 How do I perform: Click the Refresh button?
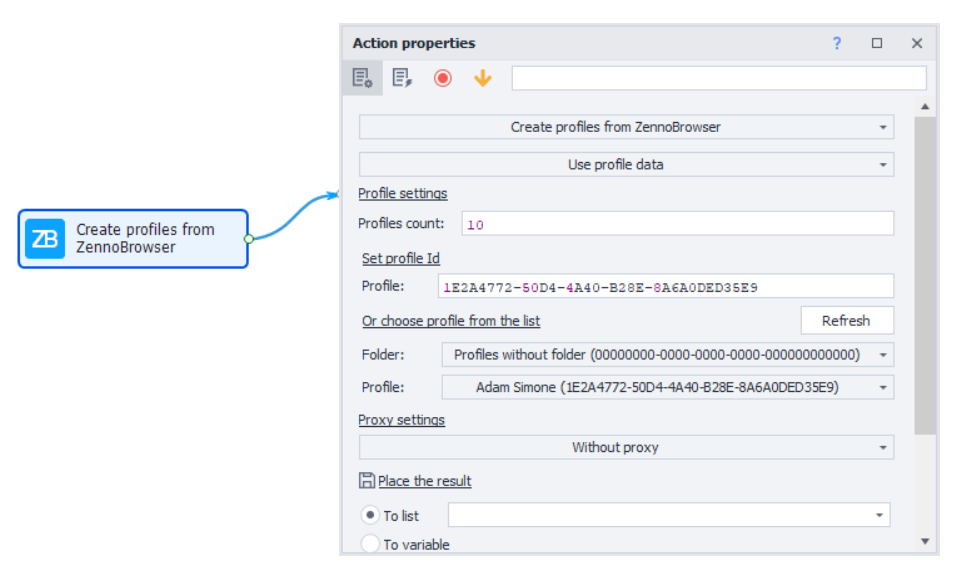pos(847,320)
